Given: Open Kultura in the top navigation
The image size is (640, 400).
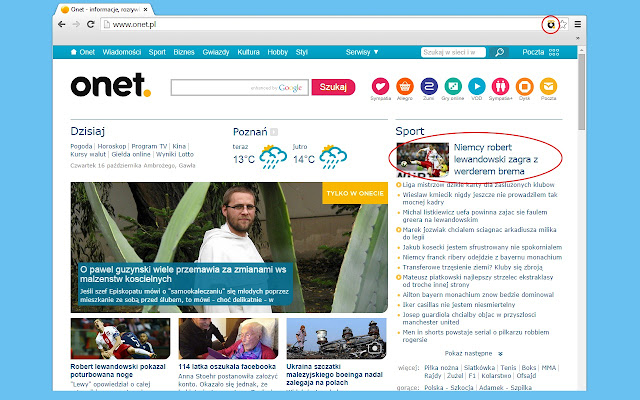Looking at the screenshot, I should pyautogui.click(x=249, y=52).
